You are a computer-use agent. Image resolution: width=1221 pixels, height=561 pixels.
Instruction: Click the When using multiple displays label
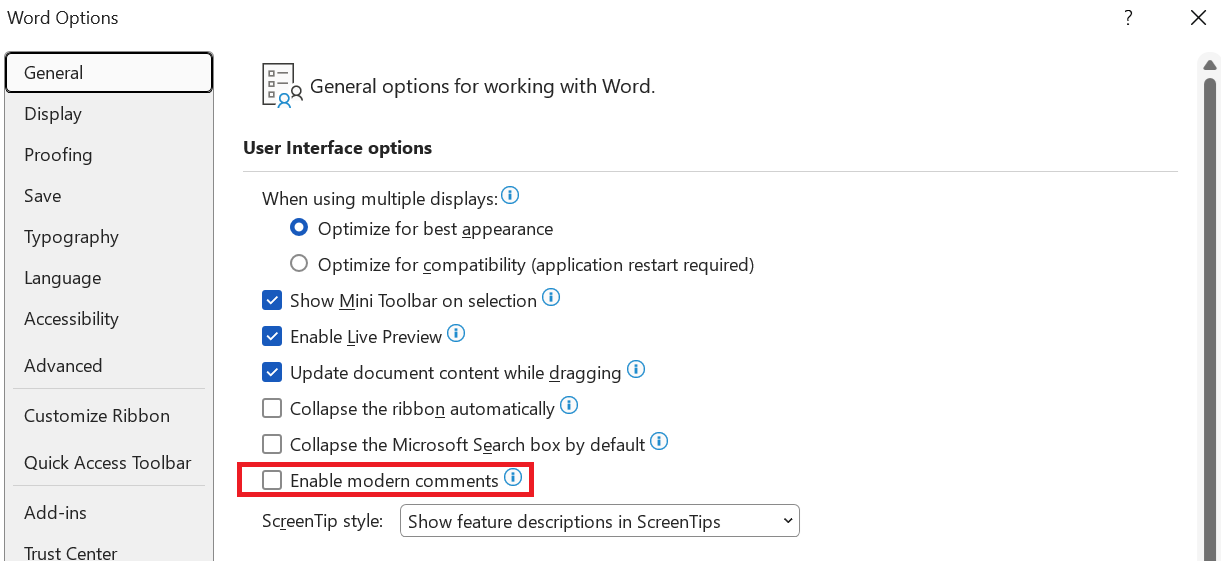click(x=380, y=199)
